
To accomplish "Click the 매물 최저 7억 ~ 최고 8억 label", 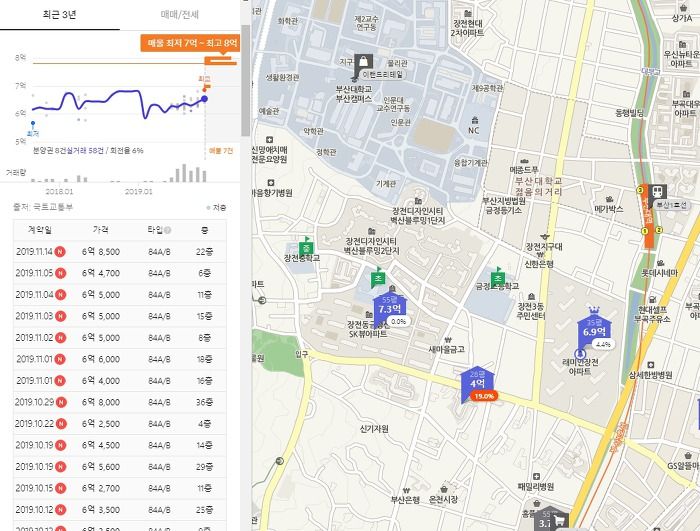I will [x=192, y=43].
